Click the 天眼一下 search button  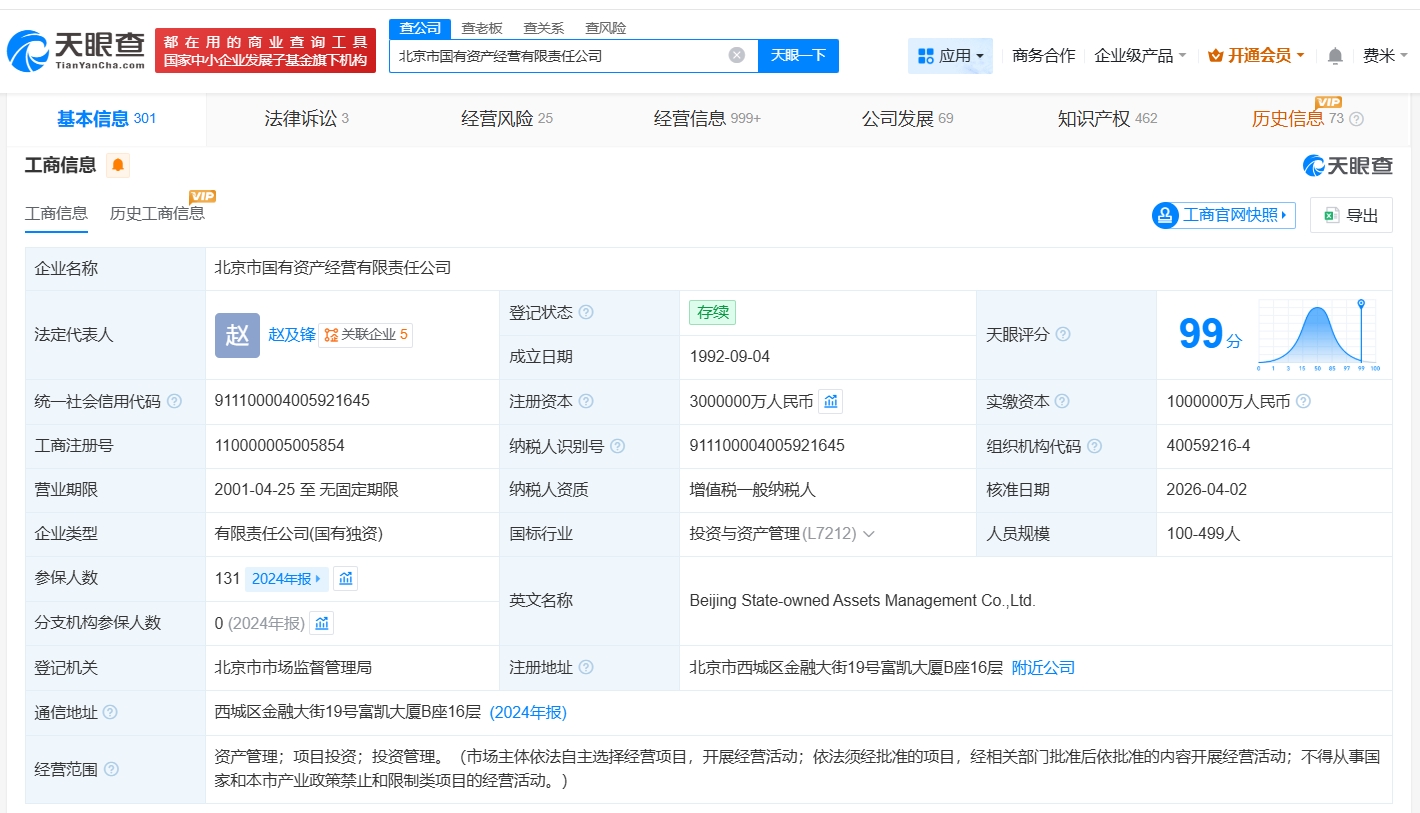[x=799, y=56]
